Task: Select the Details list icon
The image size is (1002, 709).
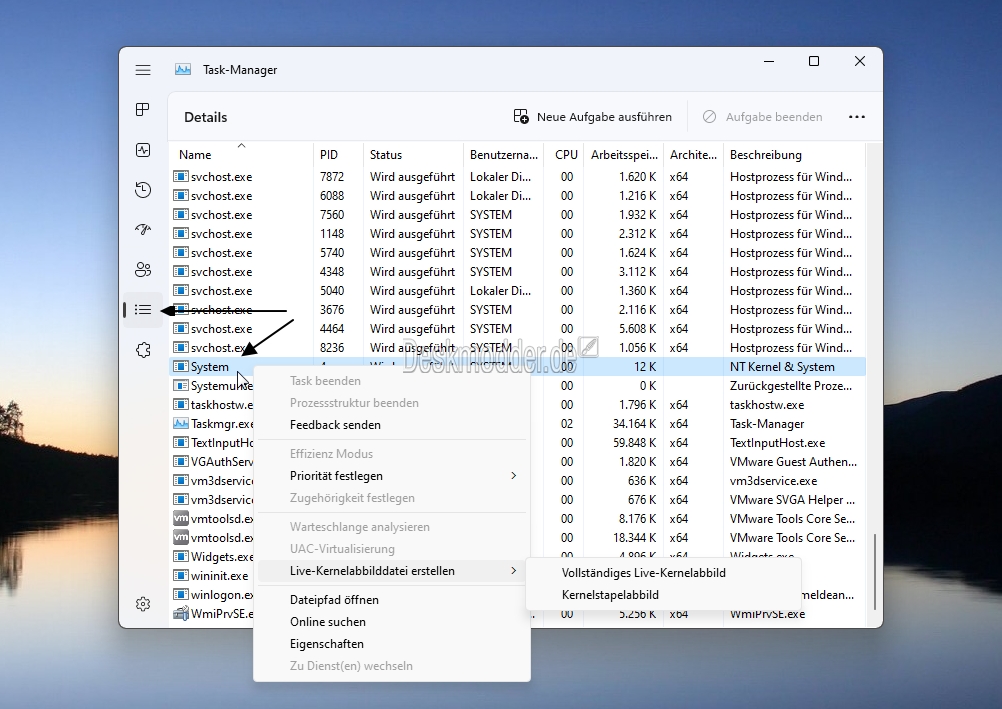Action: [x=143, y=310]
